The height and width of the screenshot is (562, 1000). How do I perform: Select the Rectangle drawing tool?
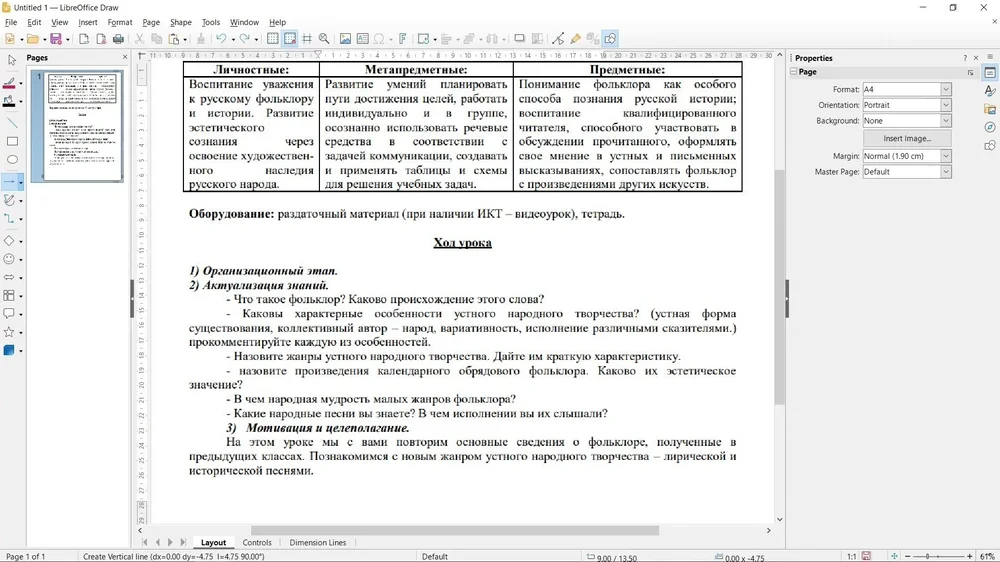click(12, 141)
